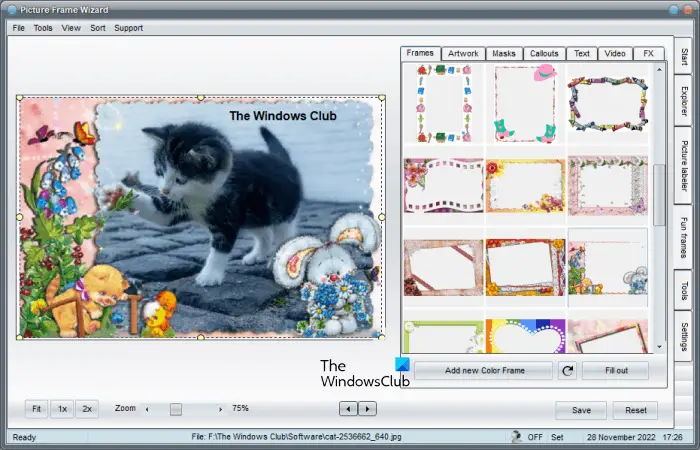Open the Start side tab
700x450 pixels.
click(683, 56)
